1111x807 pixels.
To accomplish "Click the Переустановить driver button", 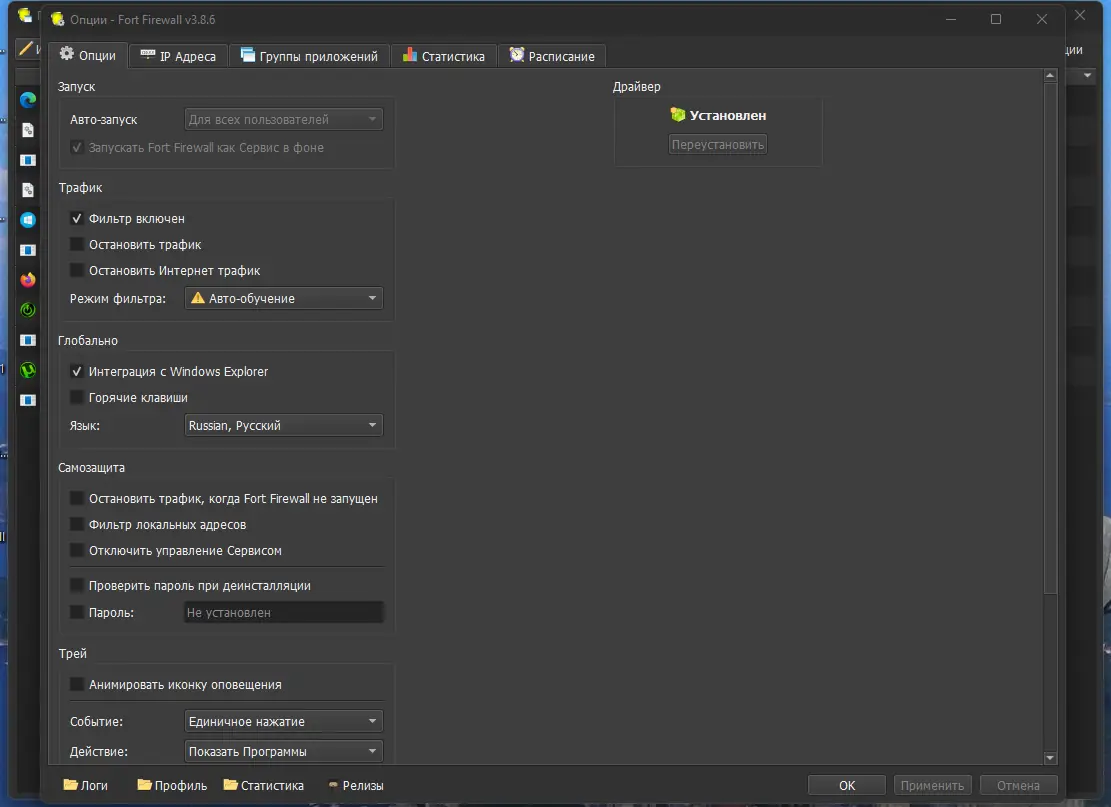I will pos(718,145).
